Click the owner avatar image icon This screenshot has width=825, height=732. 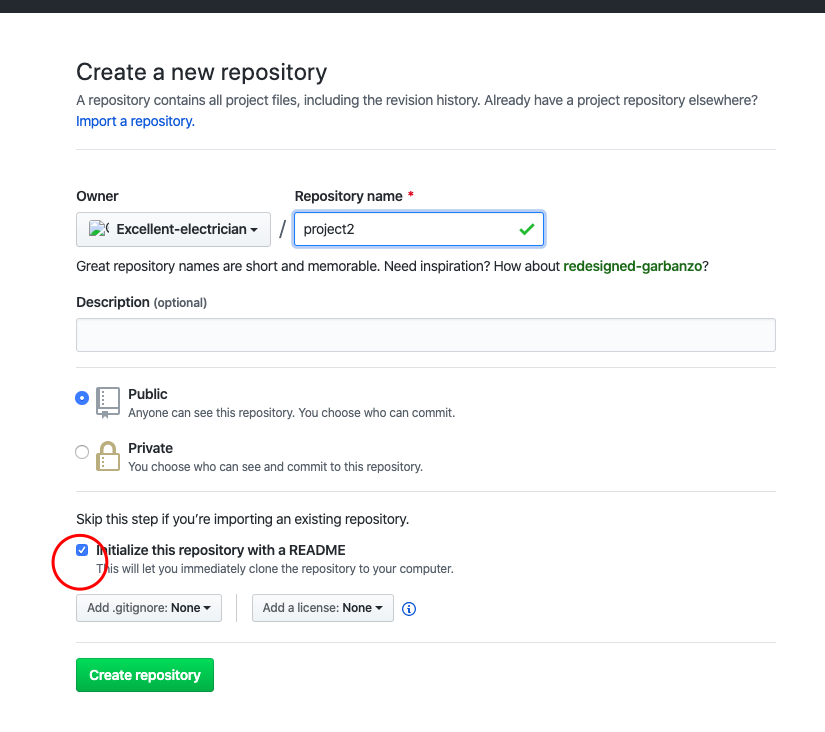[98, 229]
